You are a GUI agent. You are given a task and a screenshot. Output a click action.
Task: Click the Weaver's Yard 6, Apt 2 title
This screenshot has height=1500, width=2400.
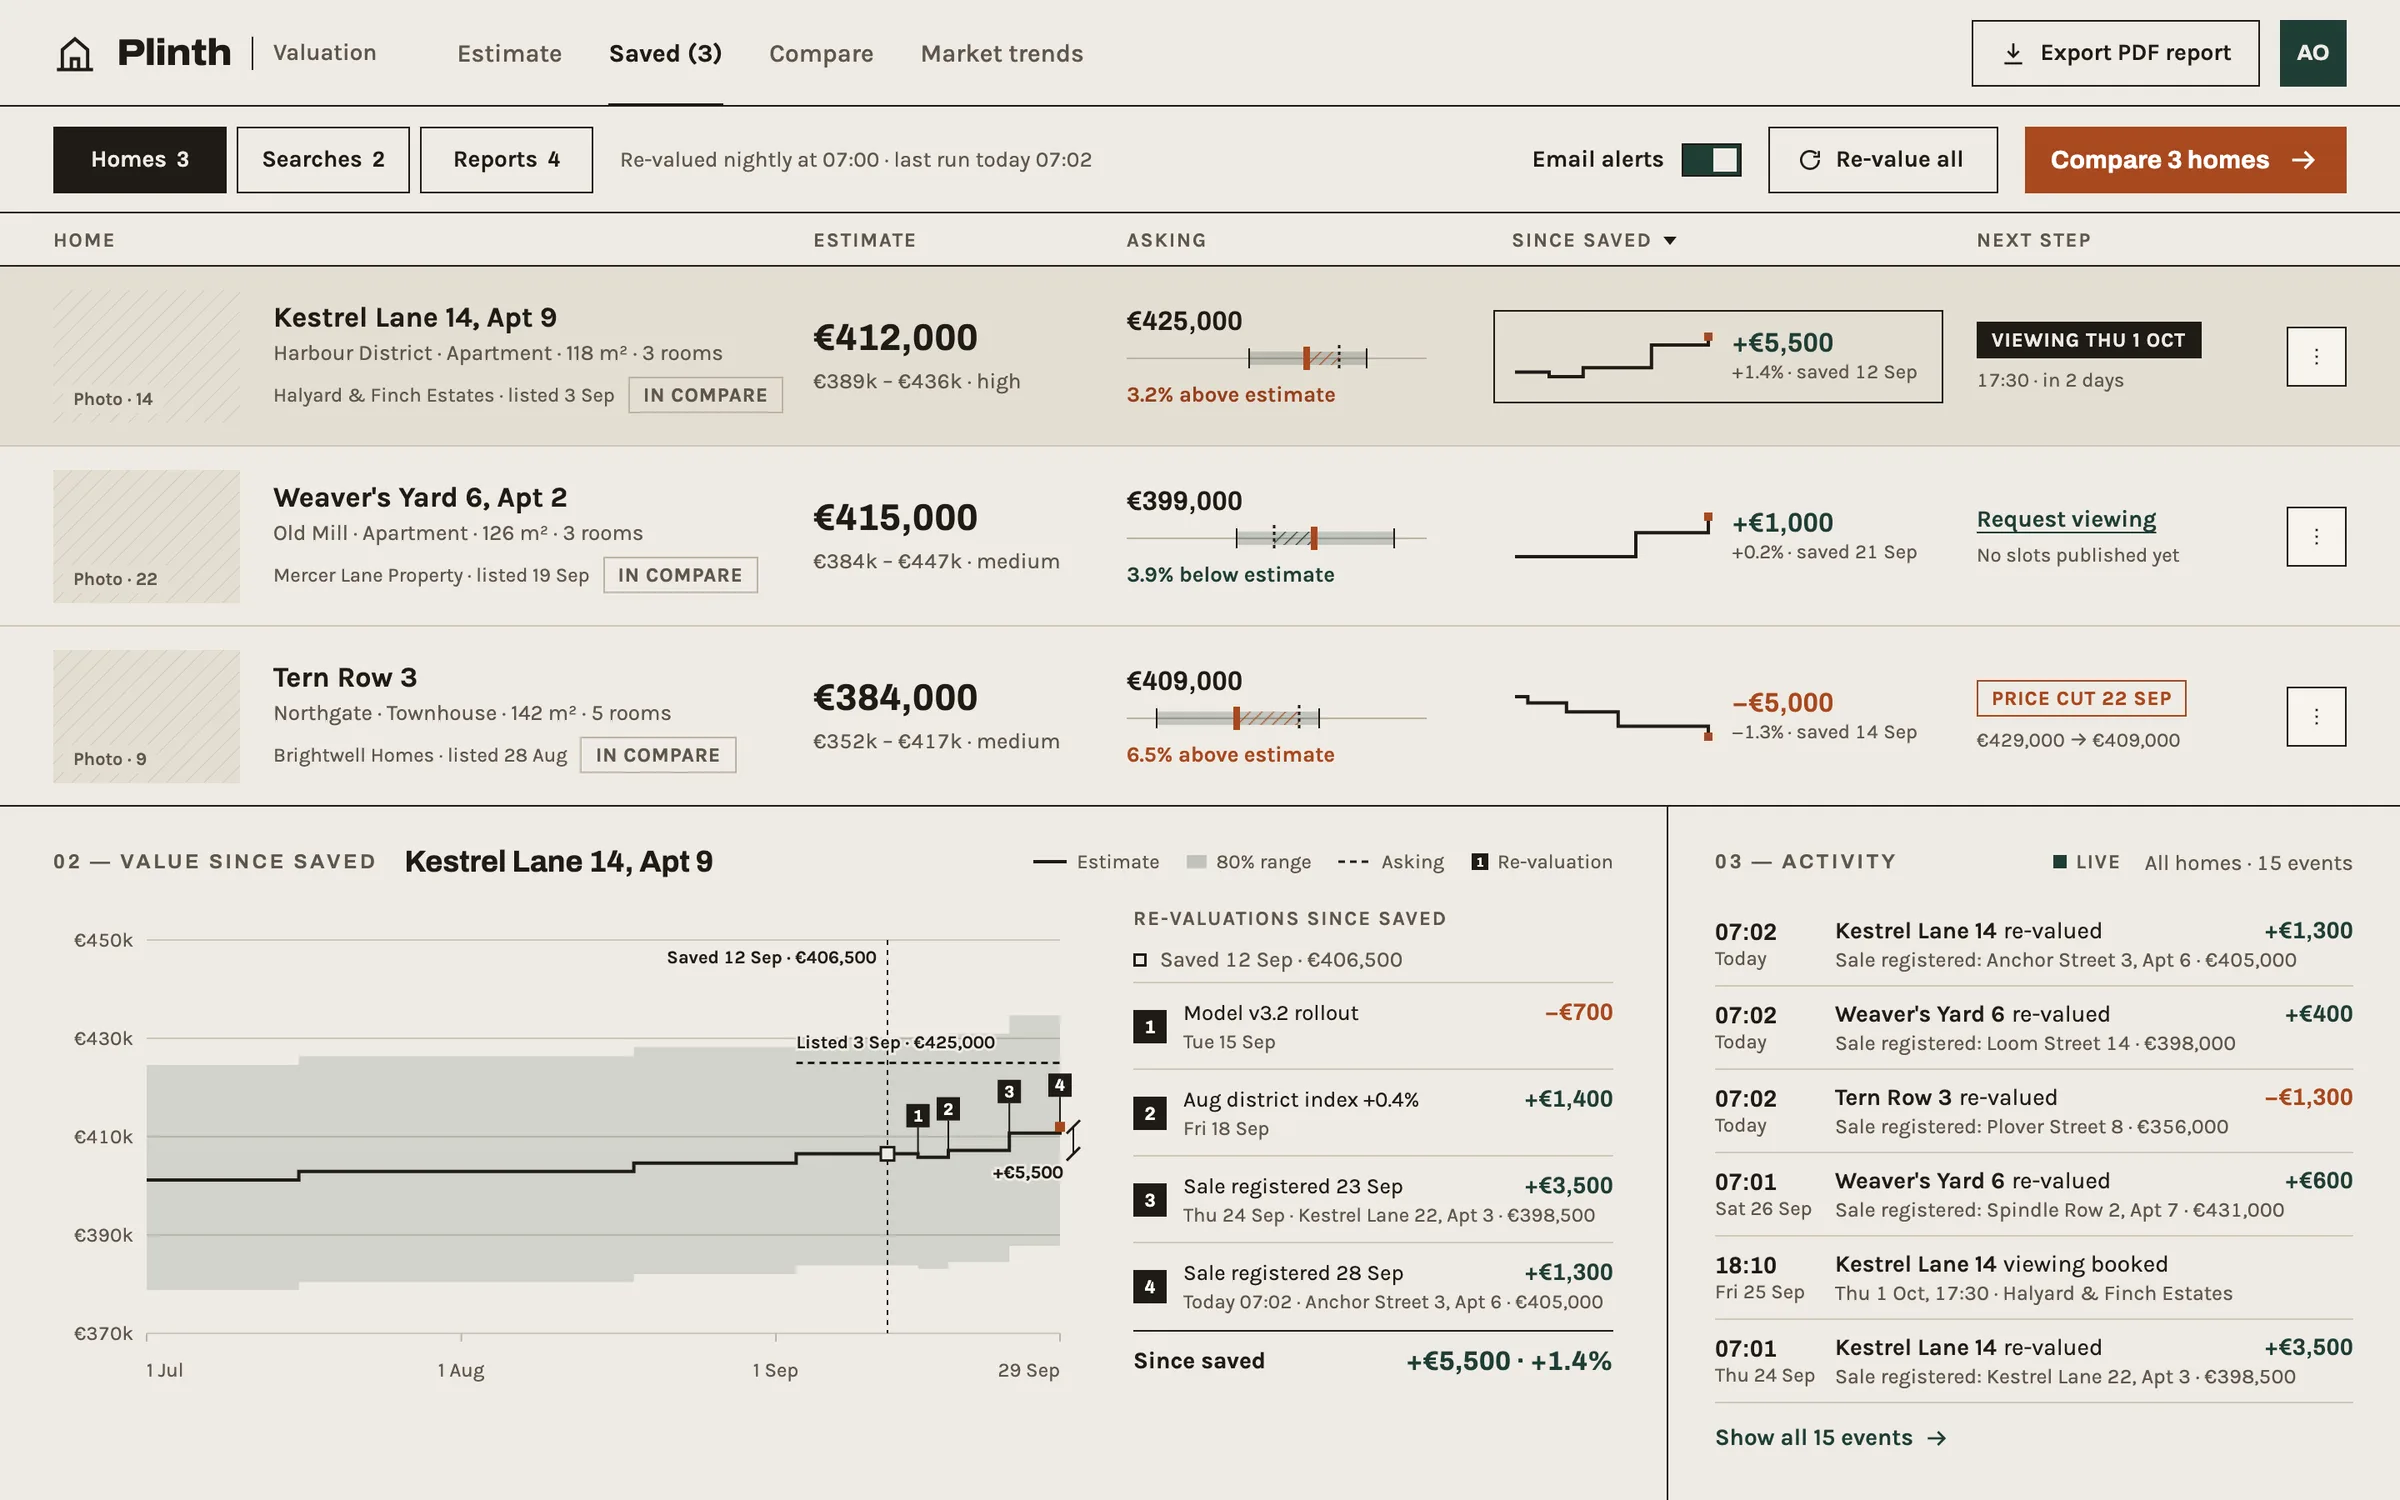(420, 497)
